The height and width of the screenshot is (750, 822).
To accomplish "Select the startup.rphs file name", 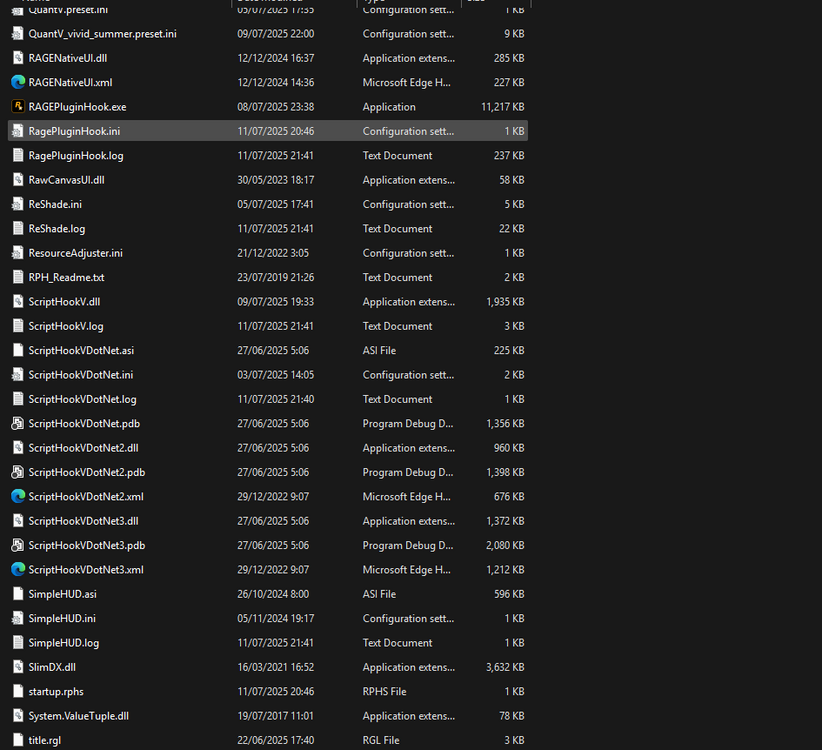I will [56, 692].
